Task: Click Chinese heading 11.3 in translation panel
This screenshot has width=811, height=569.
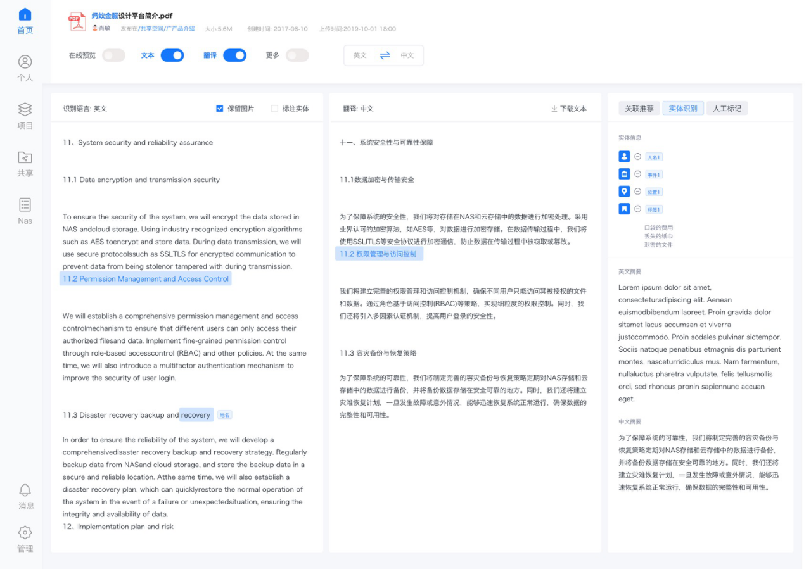Action: point(378,353)
